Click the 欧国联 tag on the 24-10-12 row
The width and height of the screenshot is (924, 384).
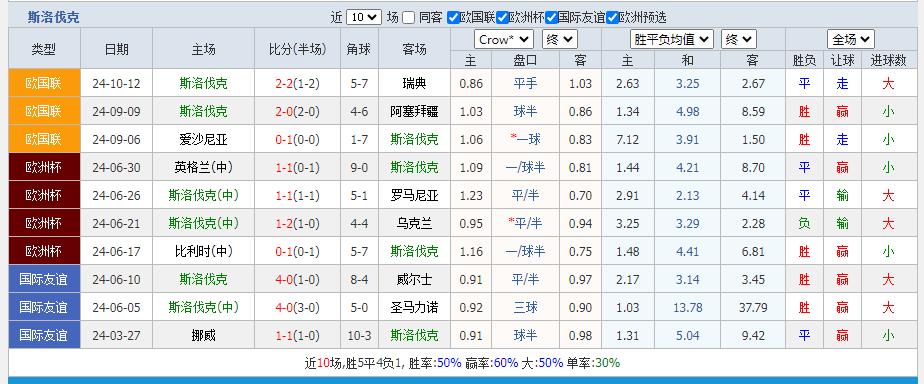44,83
